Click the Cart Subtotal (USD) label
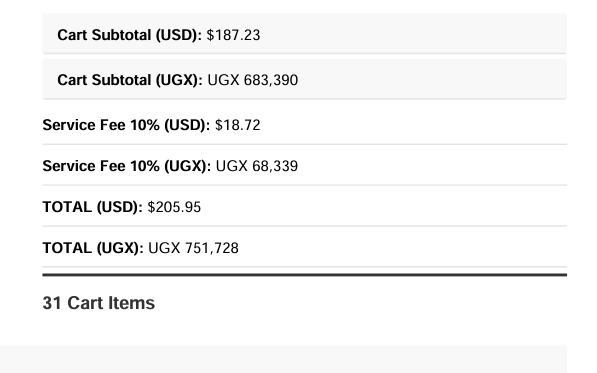Viewport: 597px width, 373px height. click(129, 35)
